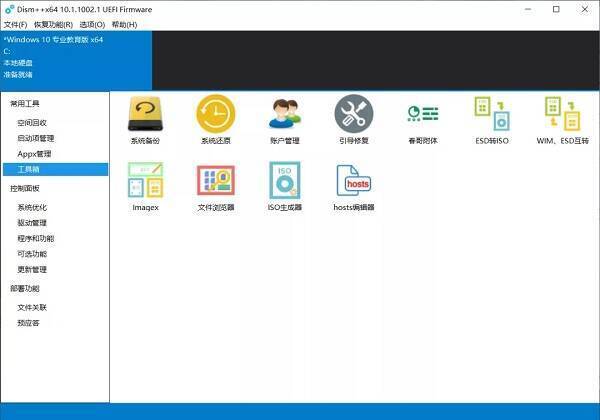Viewport: 600px width, 420px height.
Task: Open the 文件浏览器 file browser
Action: tap(215, 186)
